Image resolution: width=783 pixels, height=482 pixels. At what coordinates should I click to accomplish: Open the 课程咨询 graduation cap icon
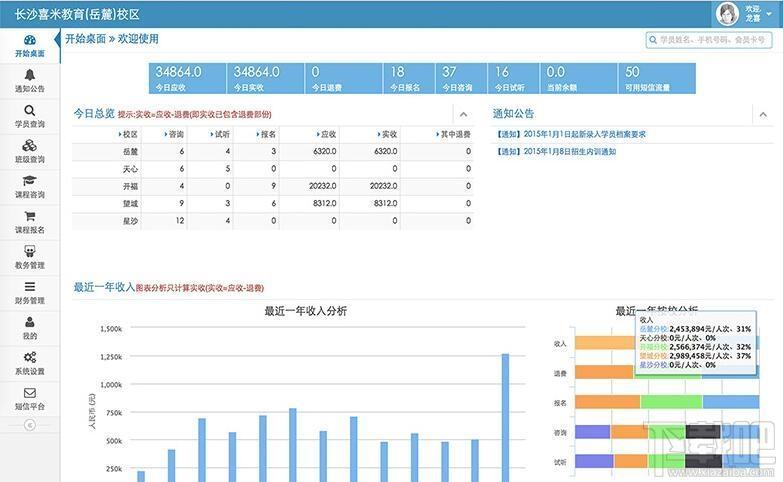pyautogui.click(x=29, y=181)
